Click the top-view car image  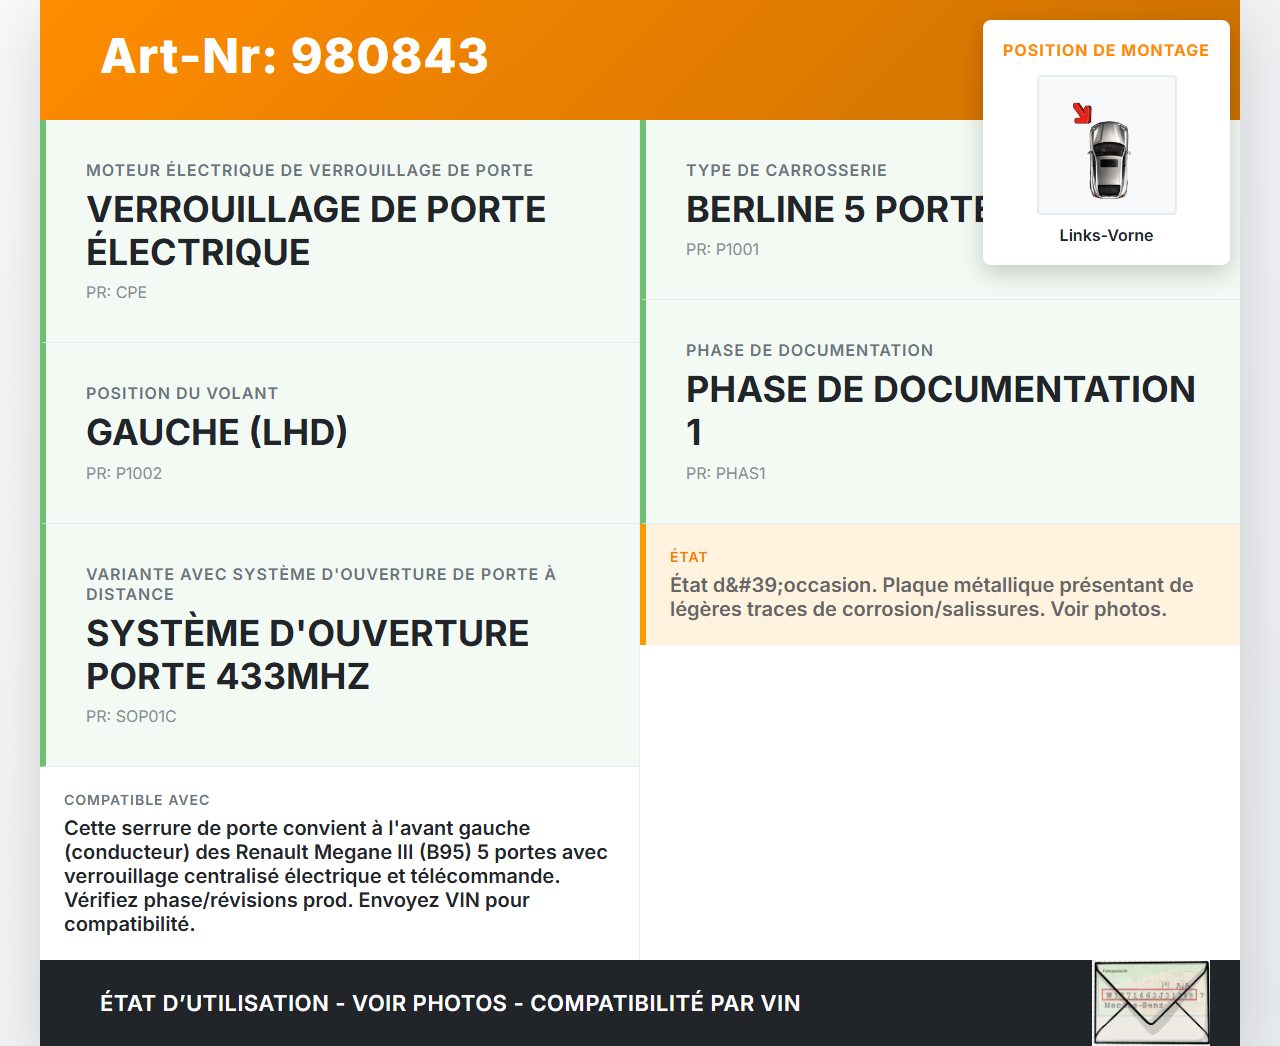1108,159
